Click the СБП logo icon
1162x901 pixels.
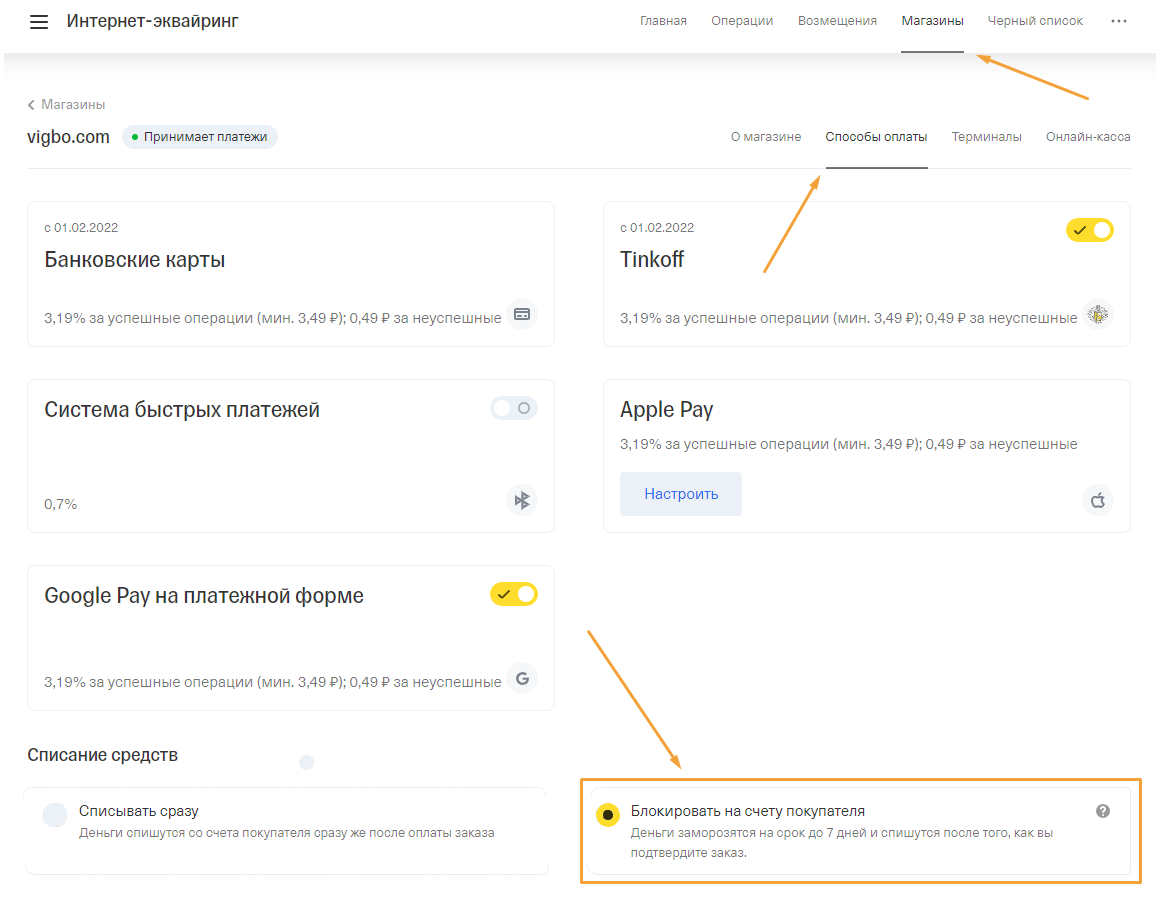point(522,500)
